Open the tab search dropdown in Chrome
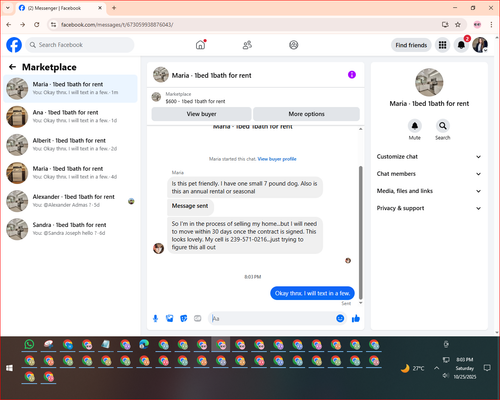 click(8, 8)
